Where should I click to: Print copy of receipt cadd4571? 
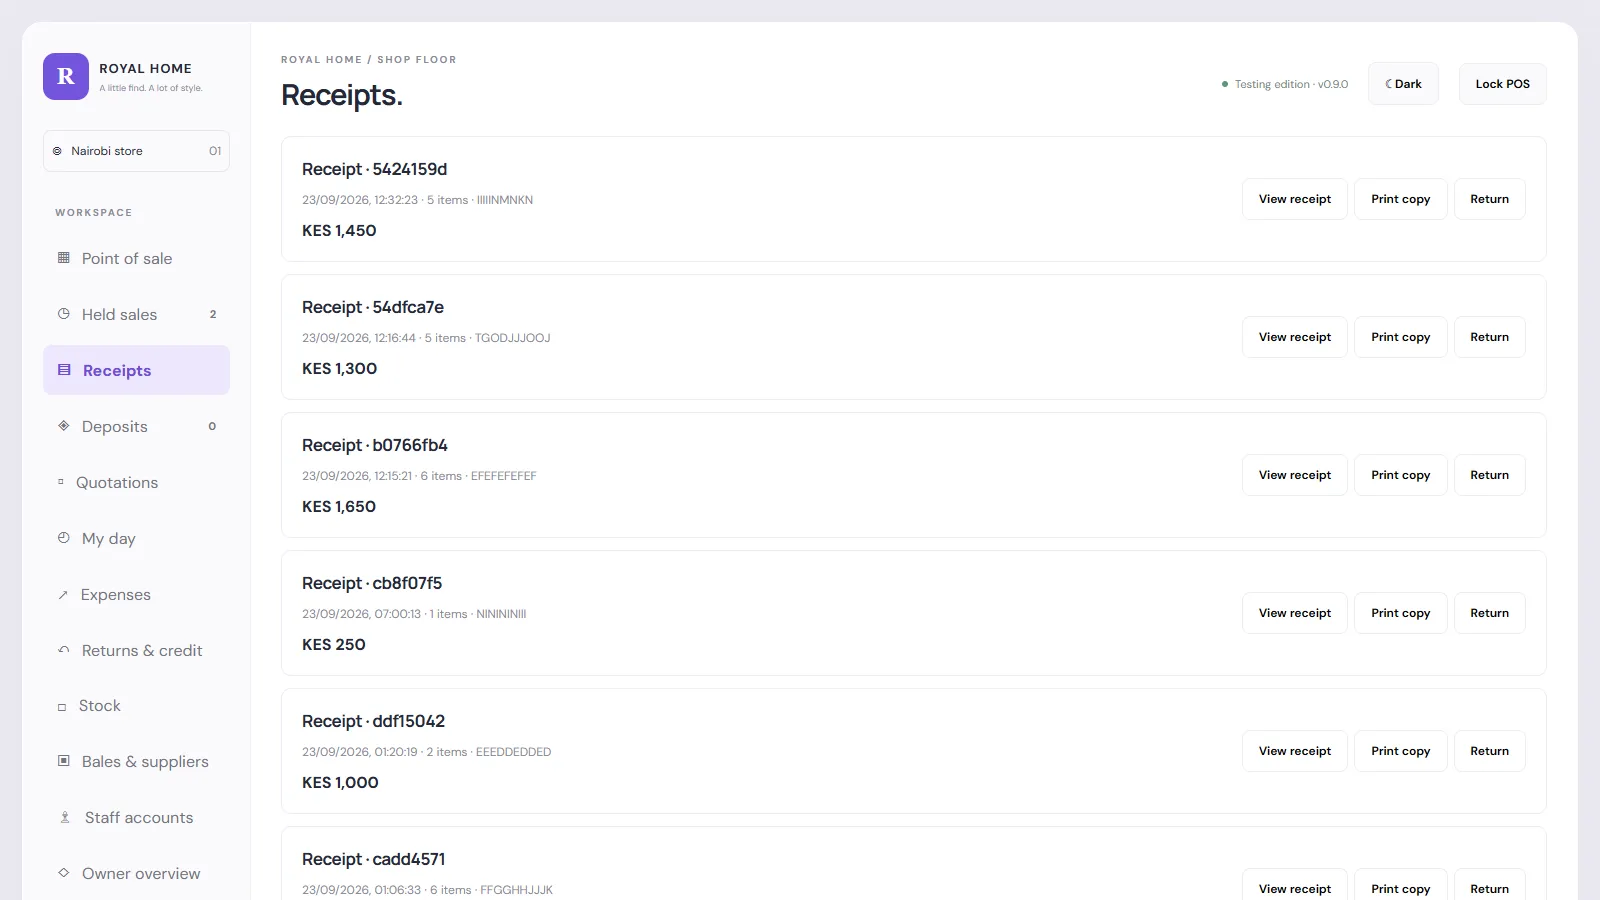pyautogui.click(x=1401, y=885)
